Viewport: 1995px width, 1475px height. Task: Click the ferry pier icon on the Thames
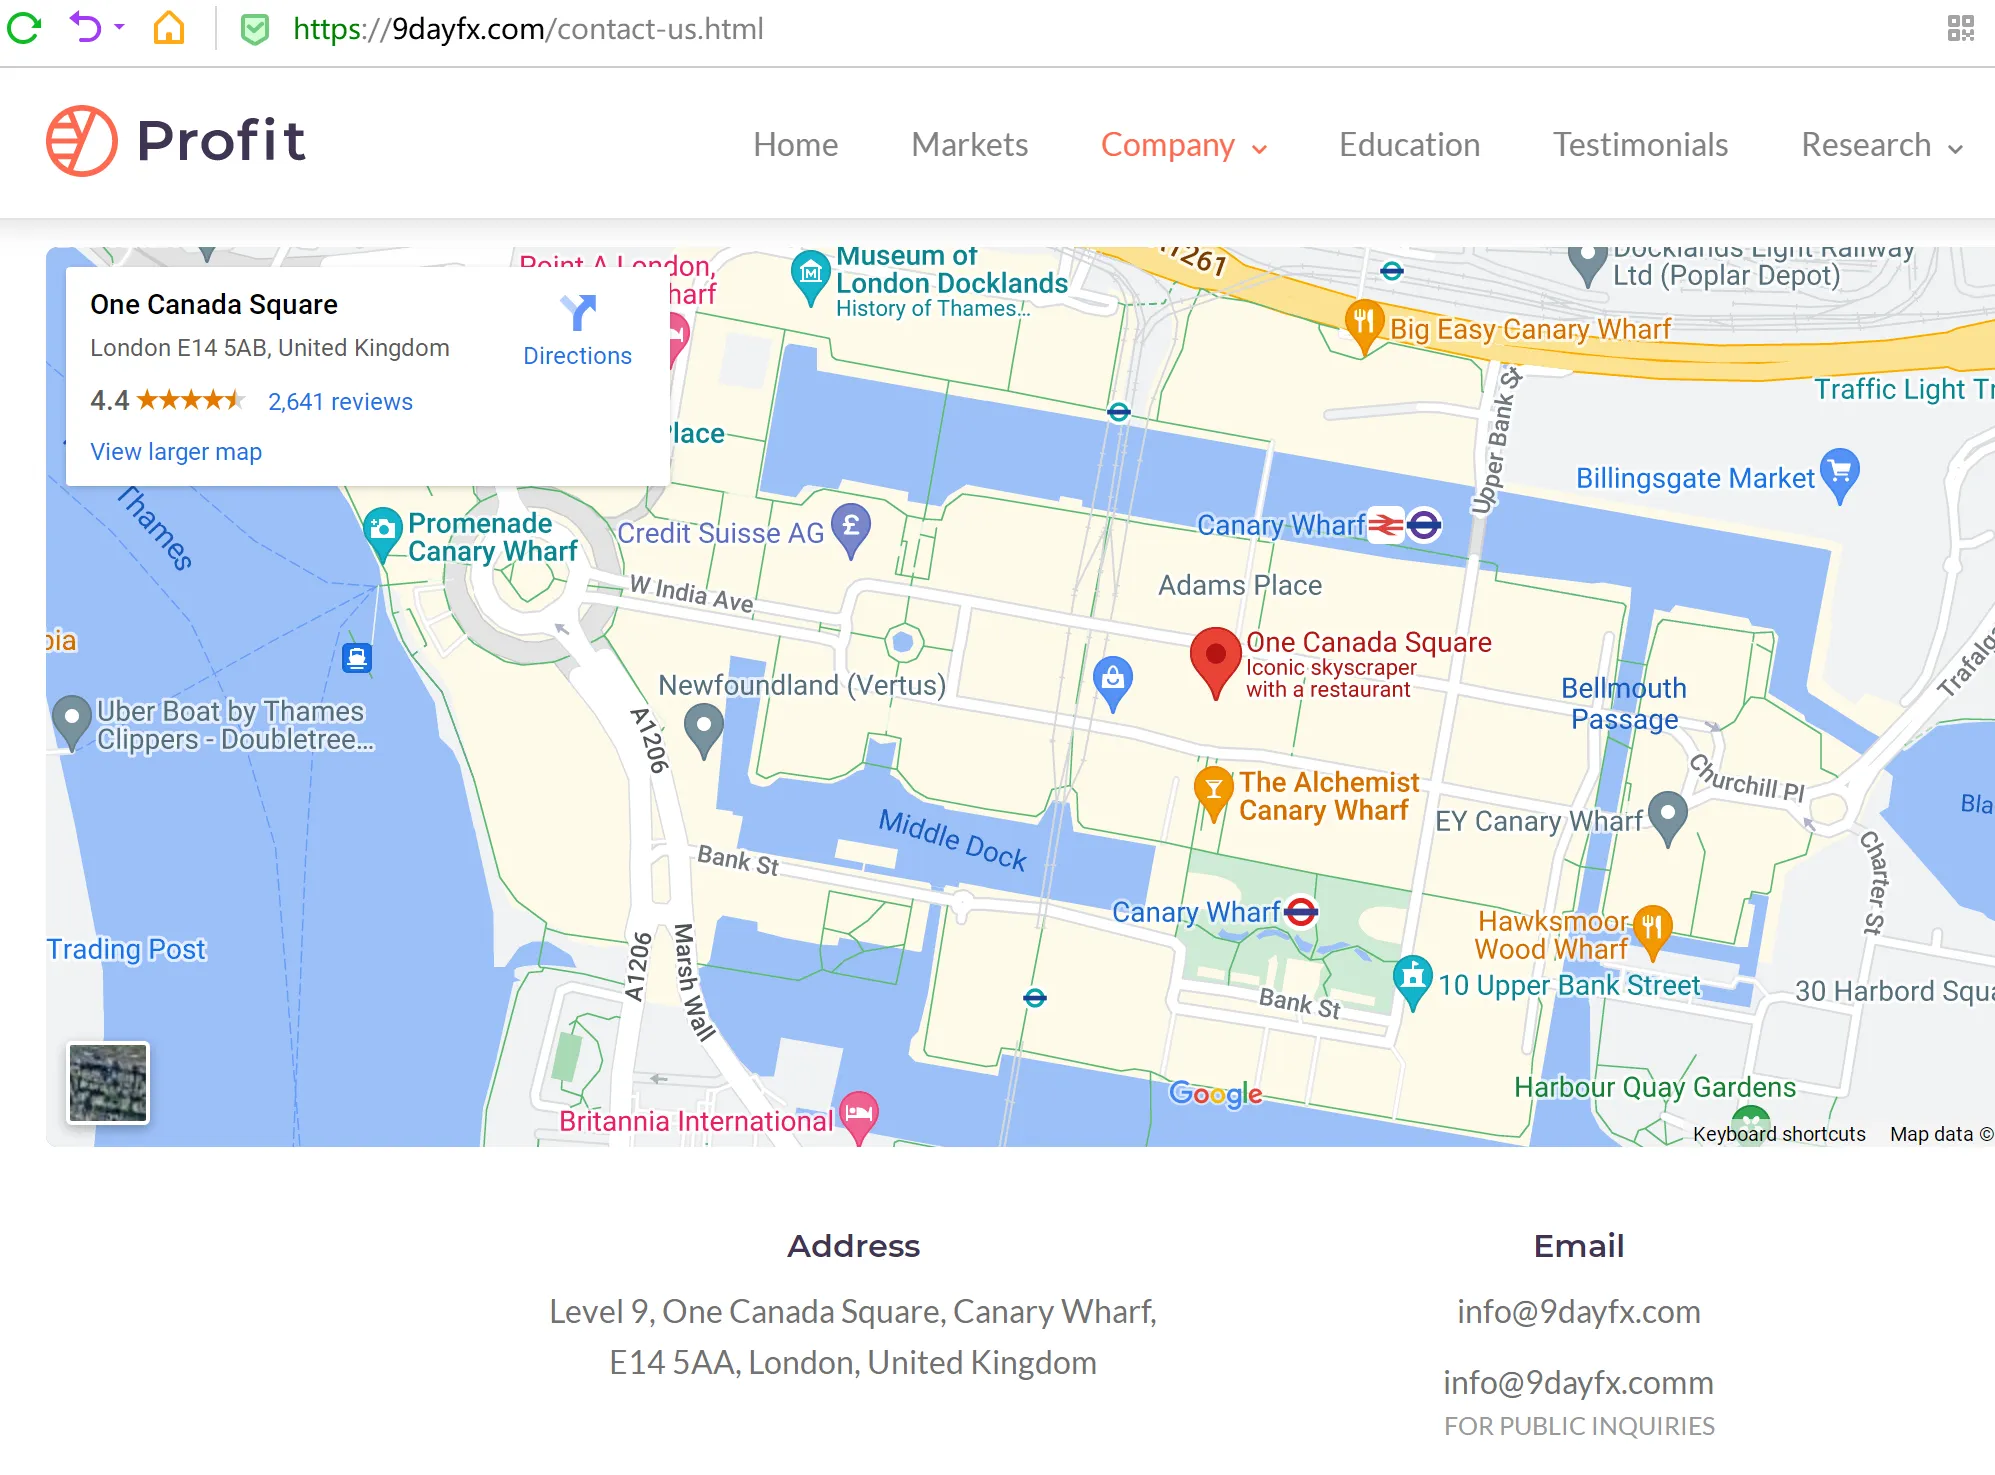357,658
